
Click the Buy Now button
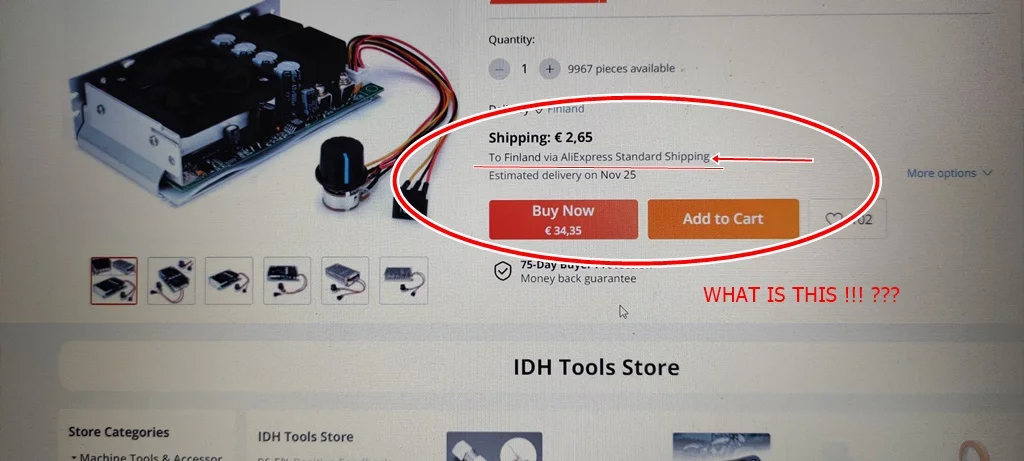click(x=563, y=219)
